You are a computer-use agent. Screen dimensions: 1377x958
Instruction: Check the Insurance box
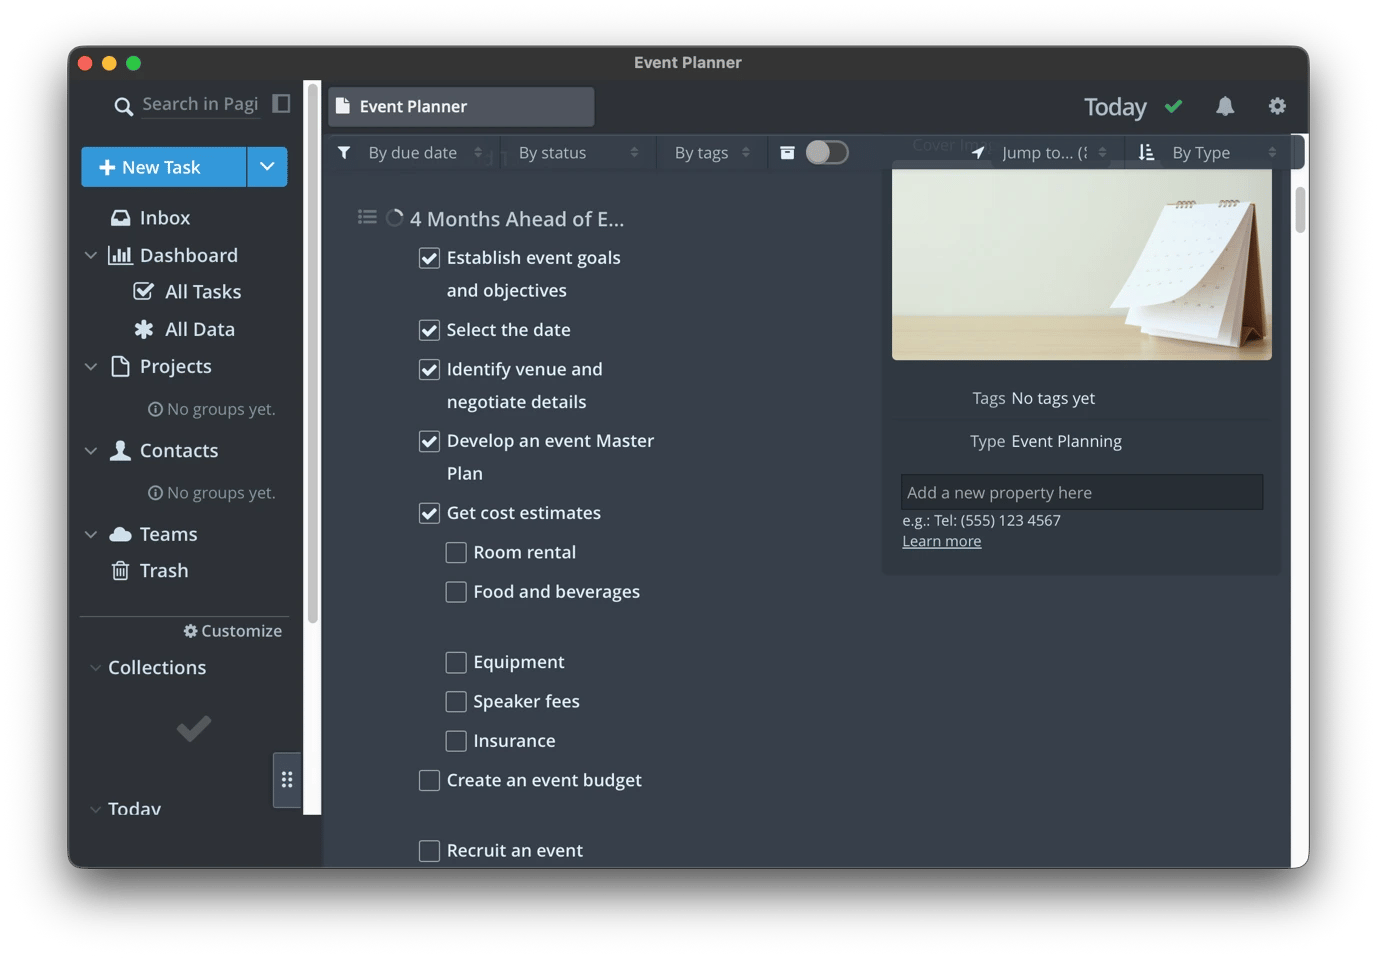[x=456, y=741]
